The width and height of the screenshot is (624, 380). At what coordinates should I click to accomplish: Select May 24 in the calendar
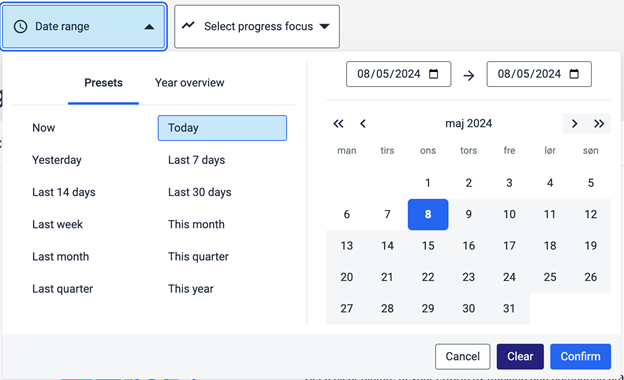tap(509, 277)
